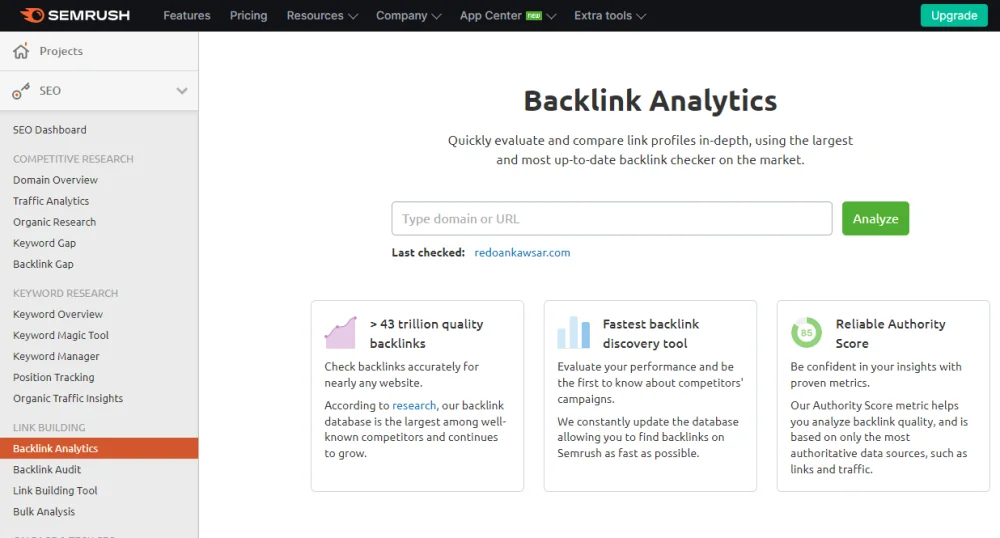Open the Extra tools dropdown
This screenshot has width=1000, height=538.
coord(609,15)
